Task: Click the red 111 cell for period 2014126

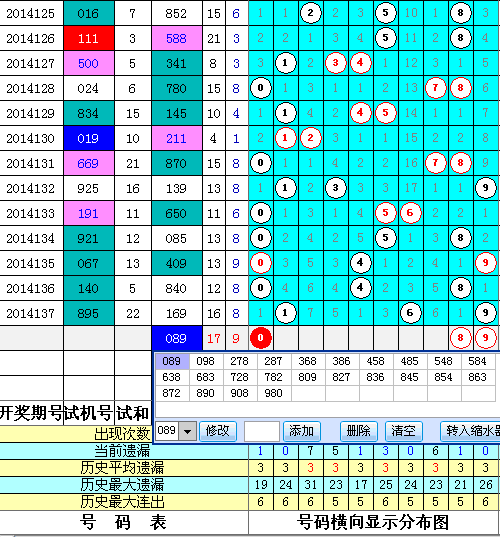Action: (89, 38)
